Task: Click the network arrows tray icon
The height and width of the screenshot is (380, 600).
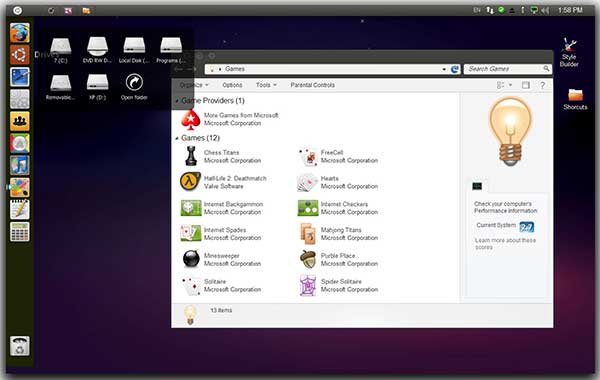Action: [490, 10]
